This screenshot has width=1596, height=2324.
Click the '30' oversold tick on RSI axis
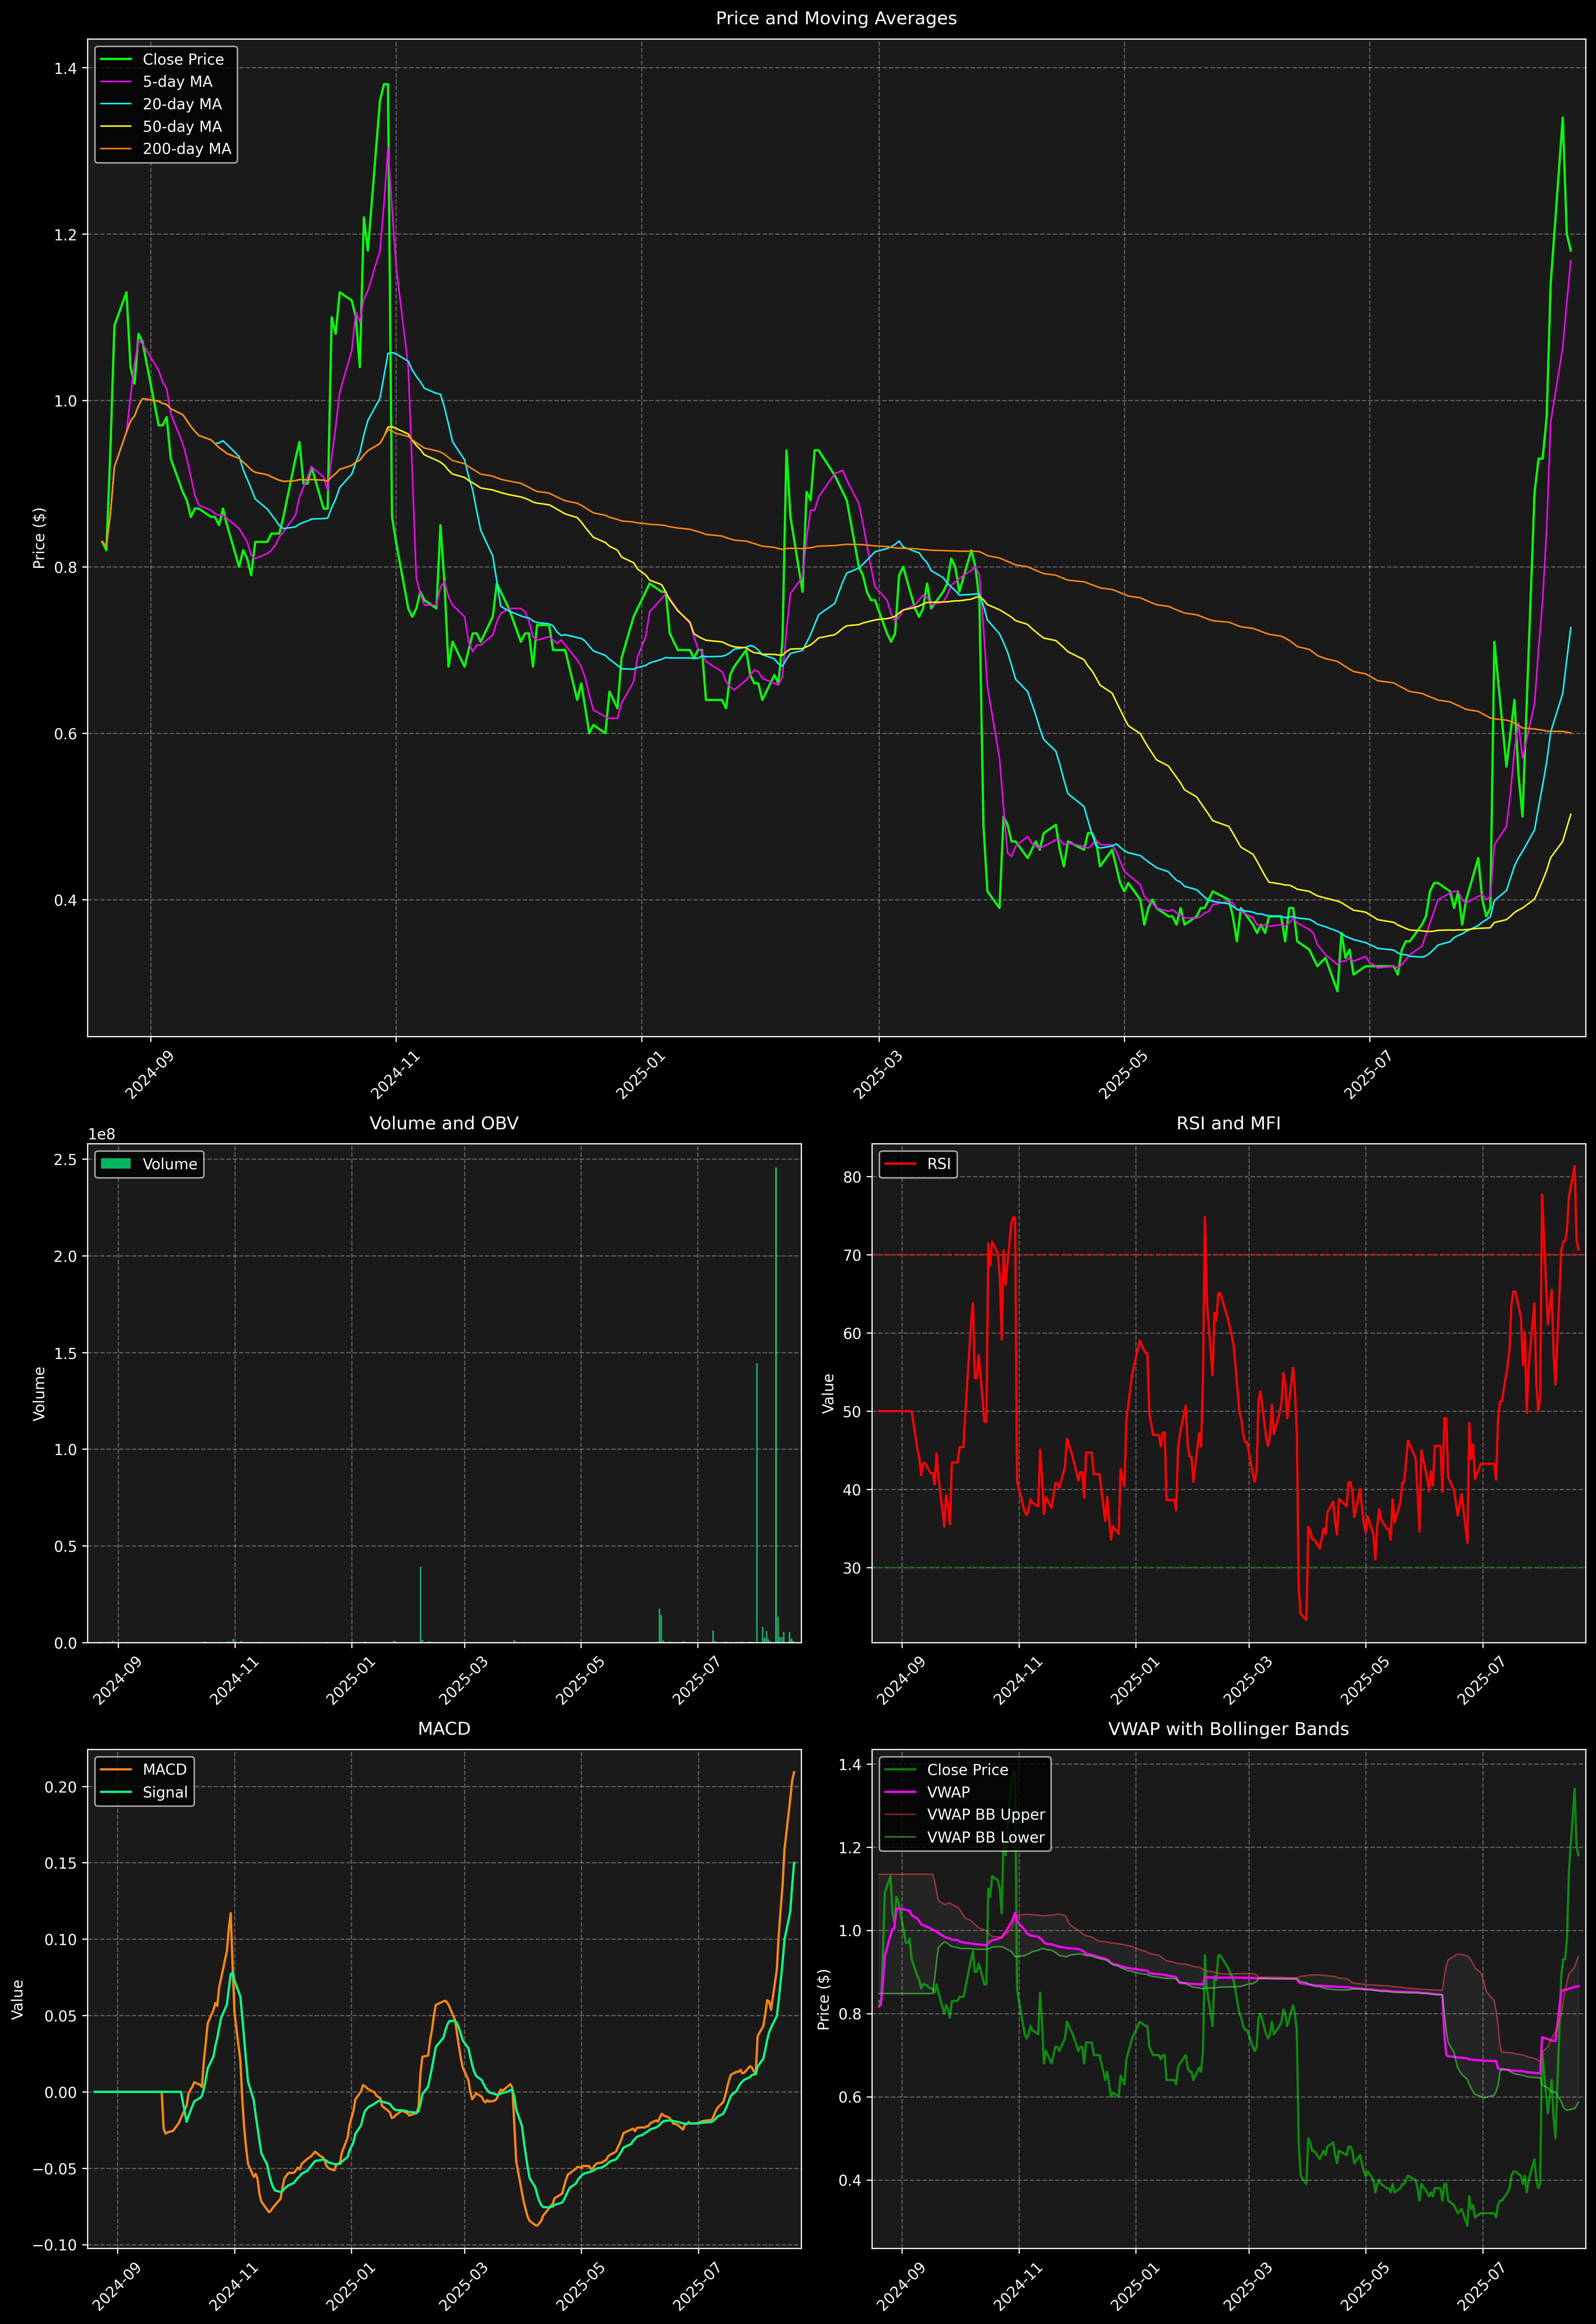852,1568
